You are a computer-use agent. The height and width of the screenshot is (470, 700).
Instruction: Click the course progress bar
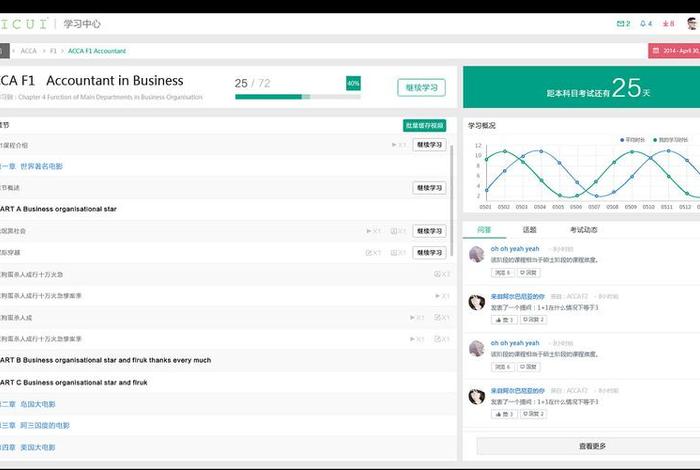point(298,96)
